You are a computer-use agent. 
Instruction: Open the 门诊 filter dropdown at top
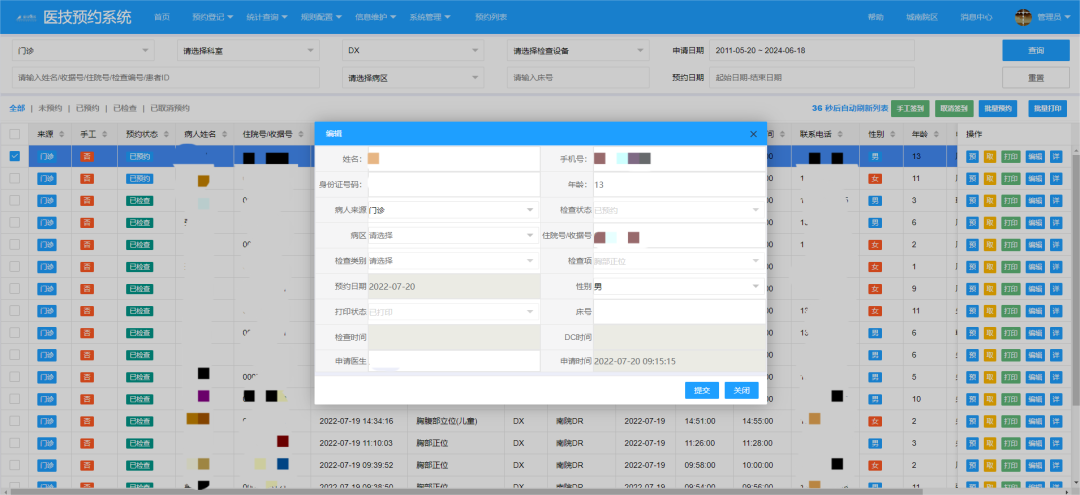83,50
